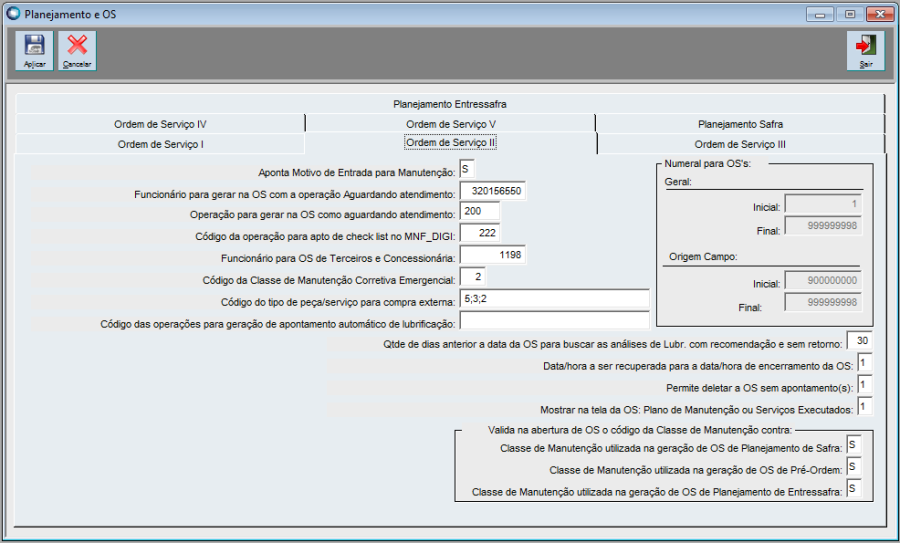The width and height of the screenshot is (900, 543).
Task: Click the empty lubrificação operations field
Action: click(x=554, y=321)
